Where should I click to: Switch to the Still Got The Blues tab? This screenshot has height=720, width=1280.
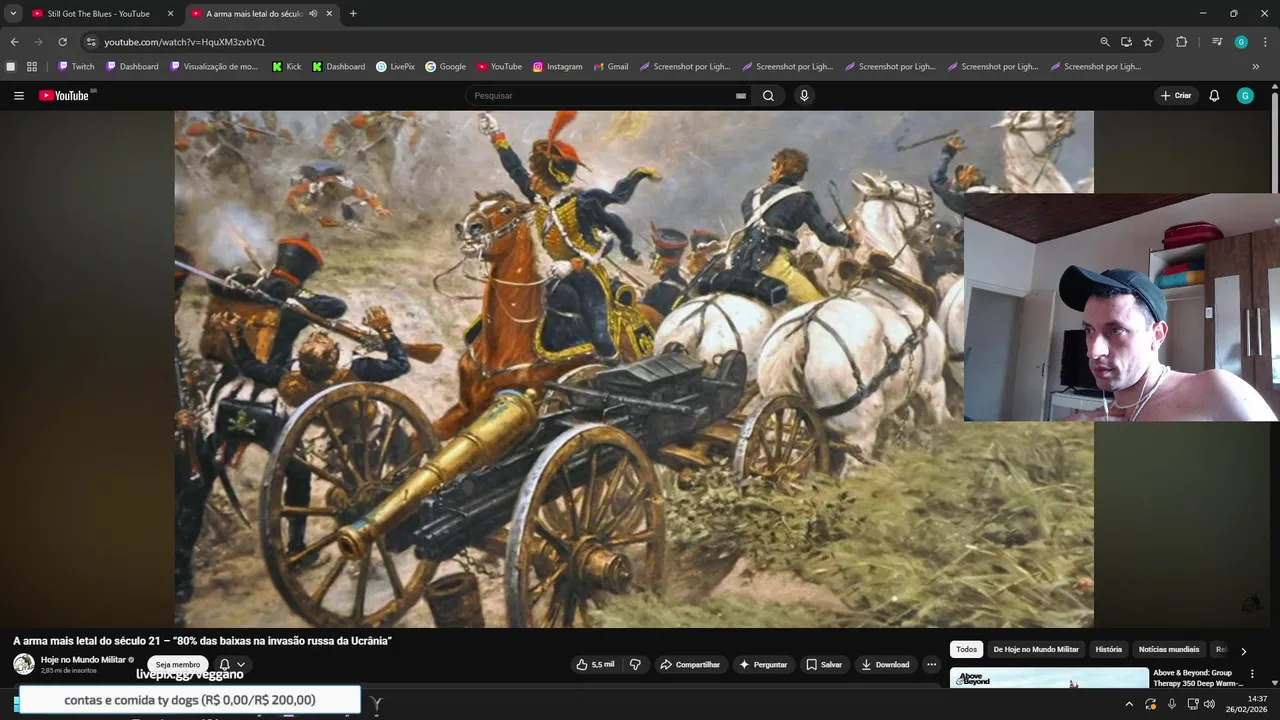click(x=100, y=14)
